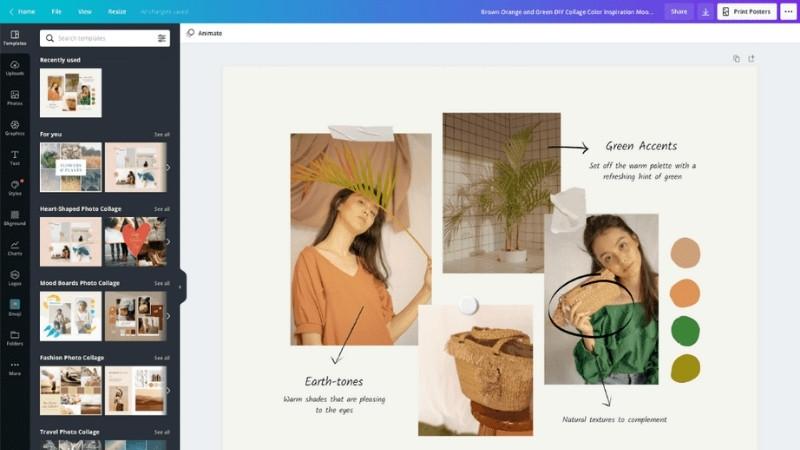Select the olive color swatch circle

point(685,368)
